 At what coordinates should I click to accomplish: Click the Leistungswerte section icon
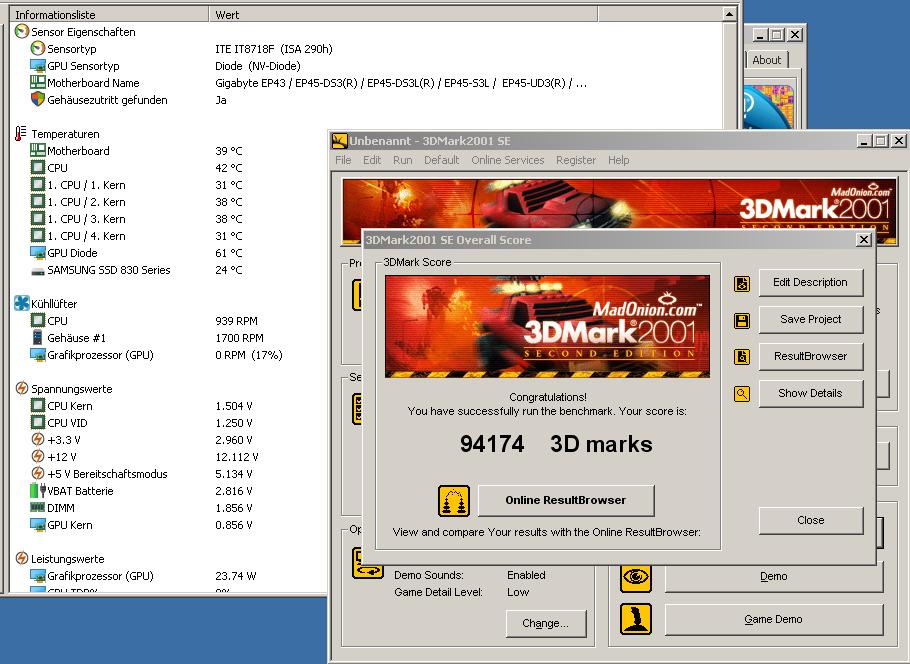(x=21, y=558)
